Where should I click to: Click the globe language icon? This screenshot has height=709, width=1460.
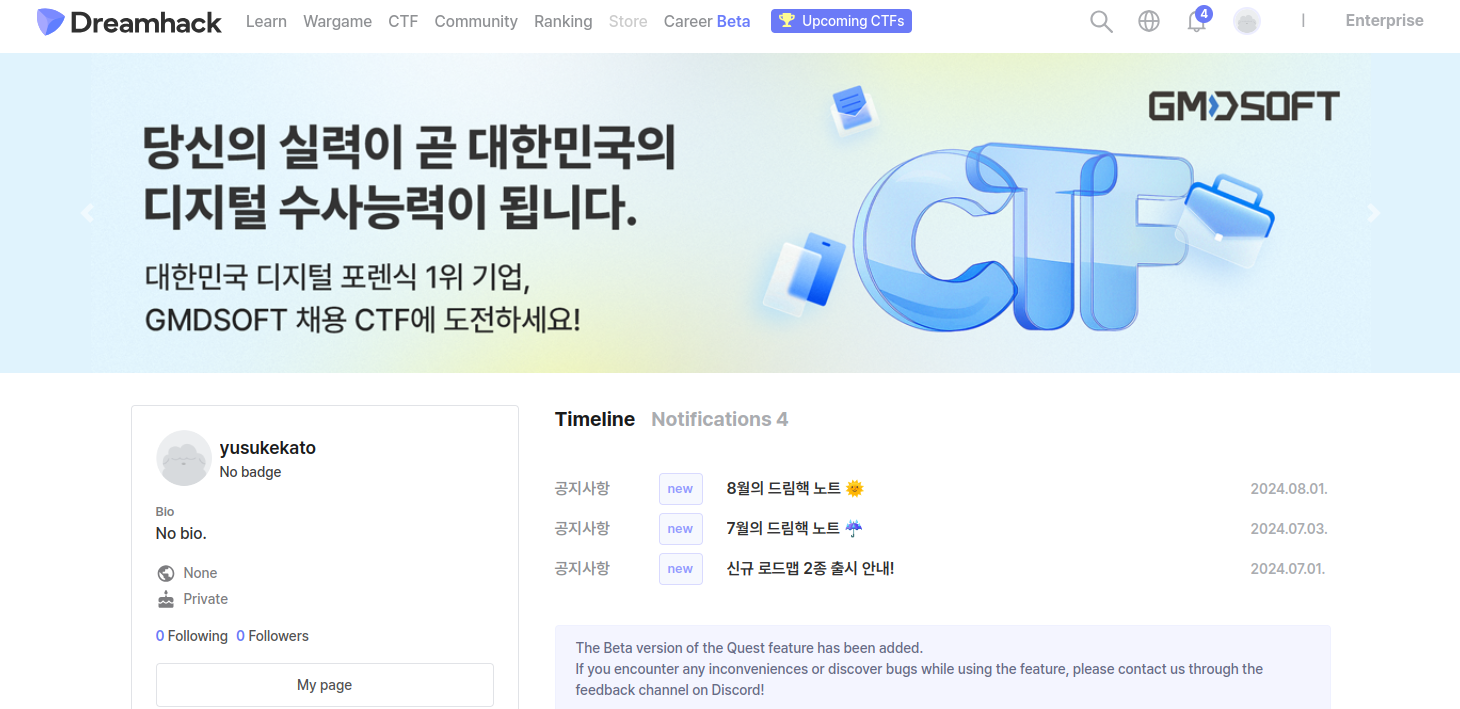[x=1149, y=22]
